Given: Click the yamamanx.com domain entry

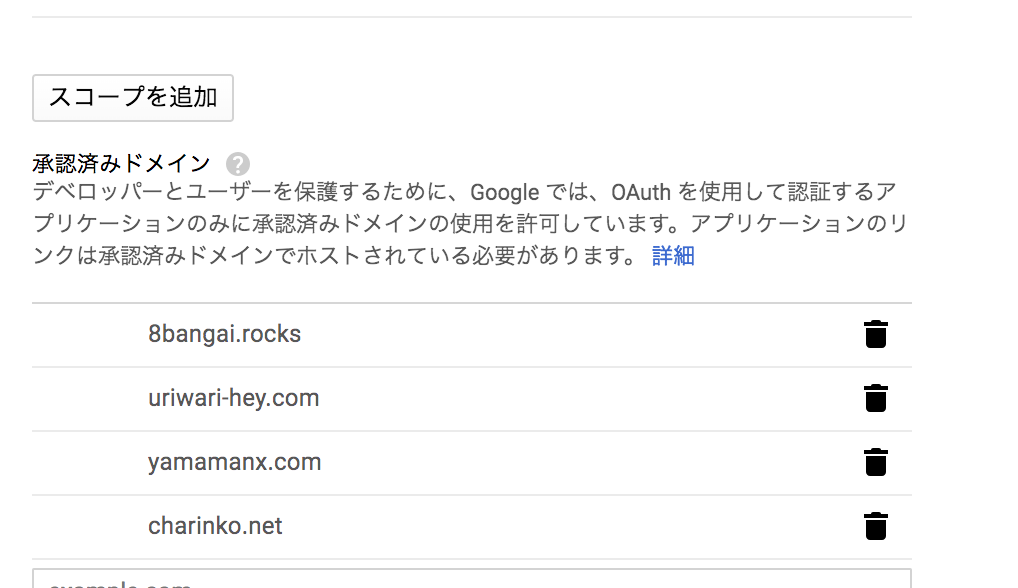Looking at the screenshot, I should pos(234,462).
